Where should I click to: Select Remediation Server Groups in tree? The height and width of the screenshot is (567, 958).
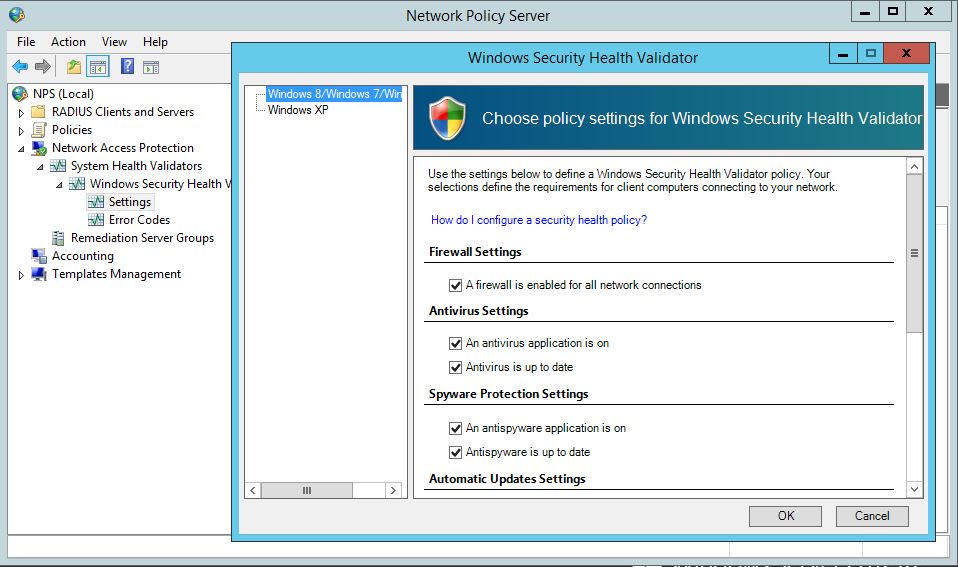(142, 238)
